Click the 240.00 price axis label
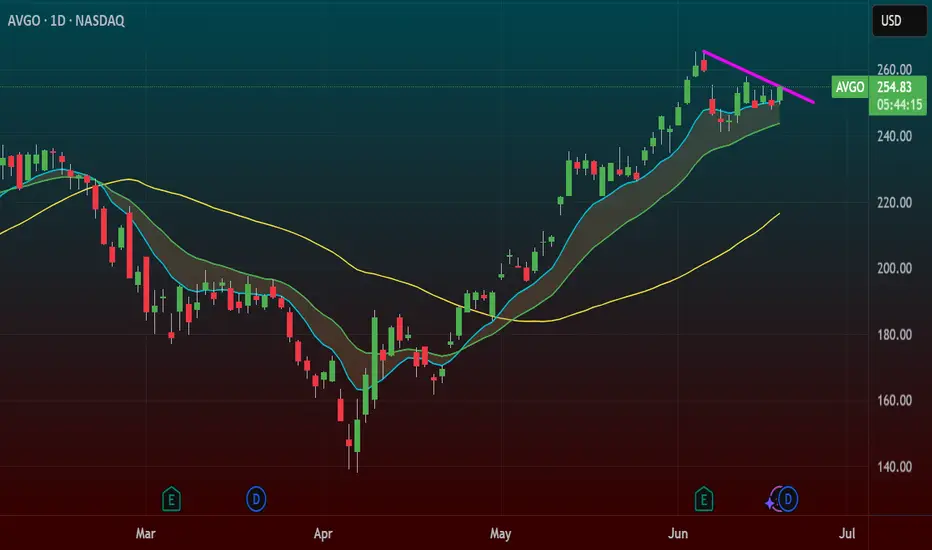 pos(895,136)
